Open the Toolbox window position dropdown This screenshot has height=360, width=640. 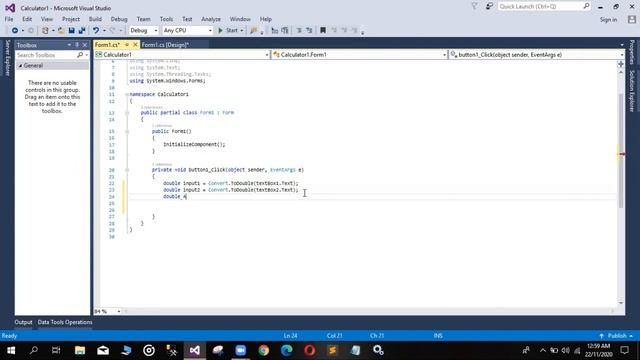[x=69, y=45]
